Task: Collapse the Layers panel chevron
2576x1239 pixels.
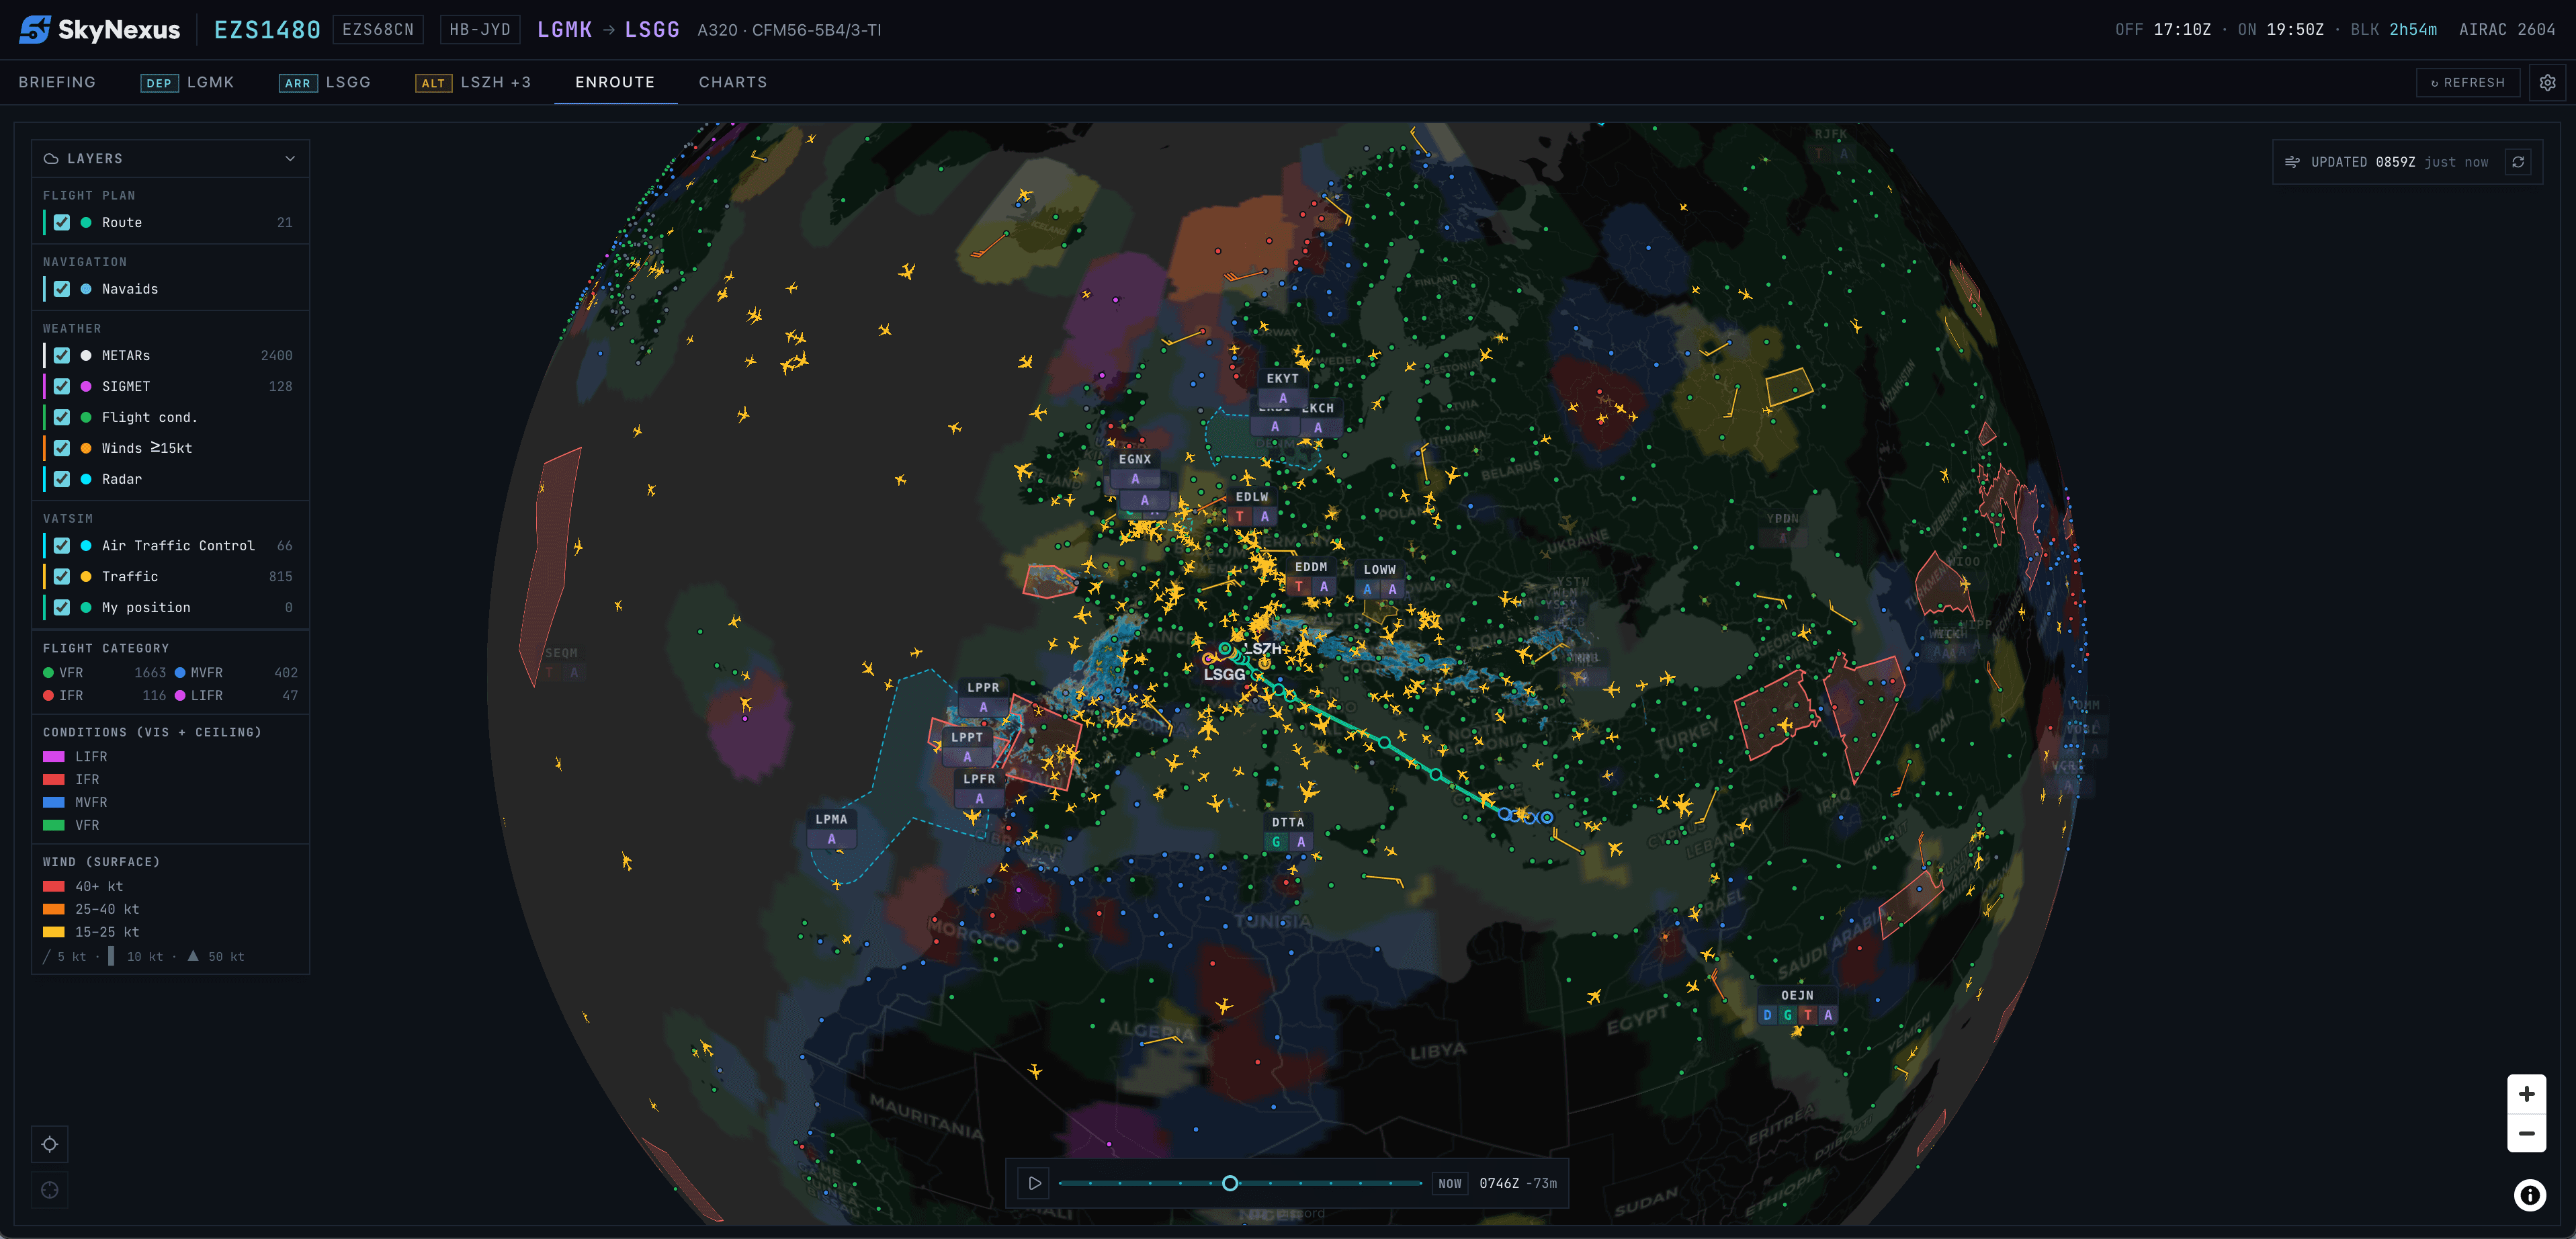Action: pos(290,159)
